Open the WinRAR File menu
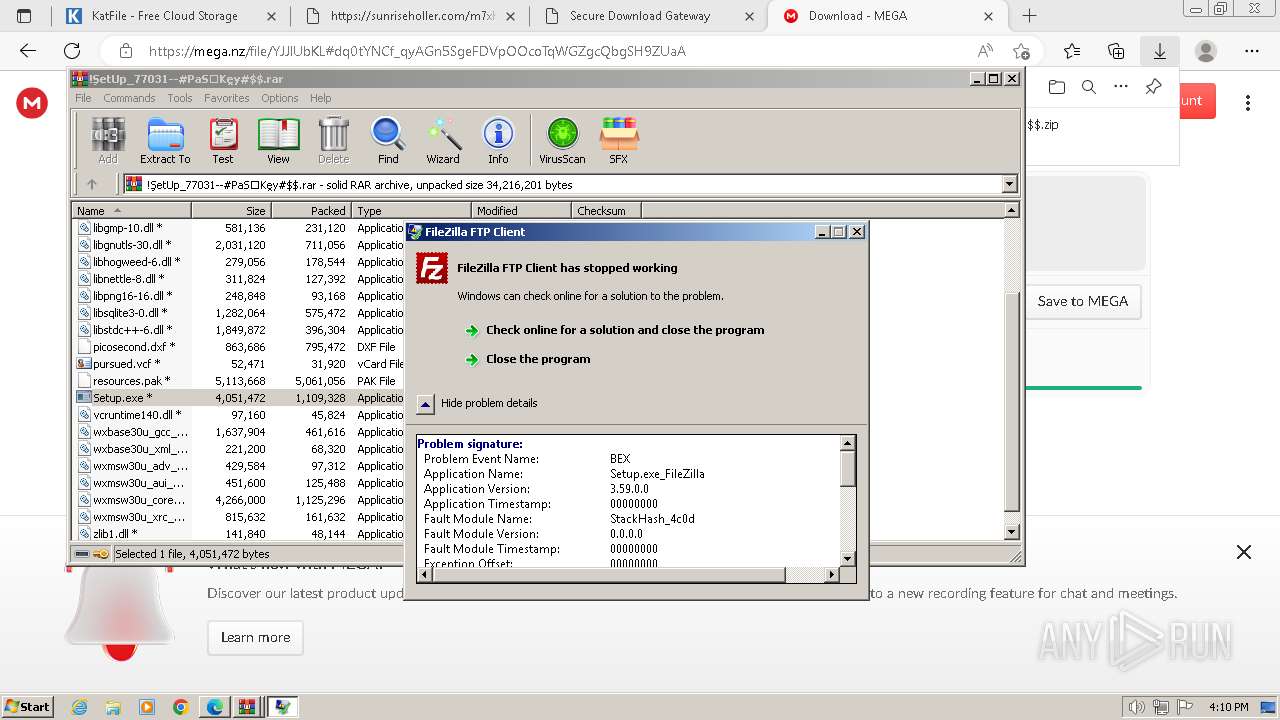1280x720 pixels. pyautogui.click(x=83, y=98)
